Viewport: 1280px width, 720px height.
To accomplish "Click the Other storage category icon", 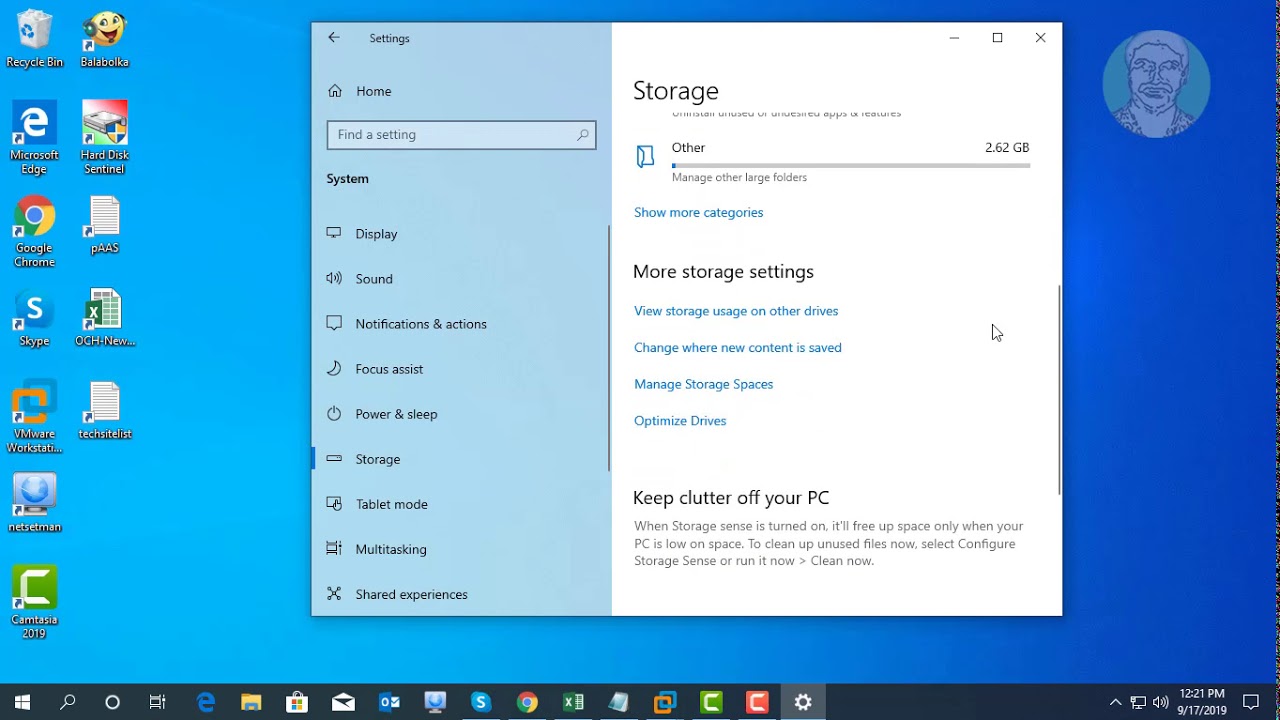I will coord(645,156).
